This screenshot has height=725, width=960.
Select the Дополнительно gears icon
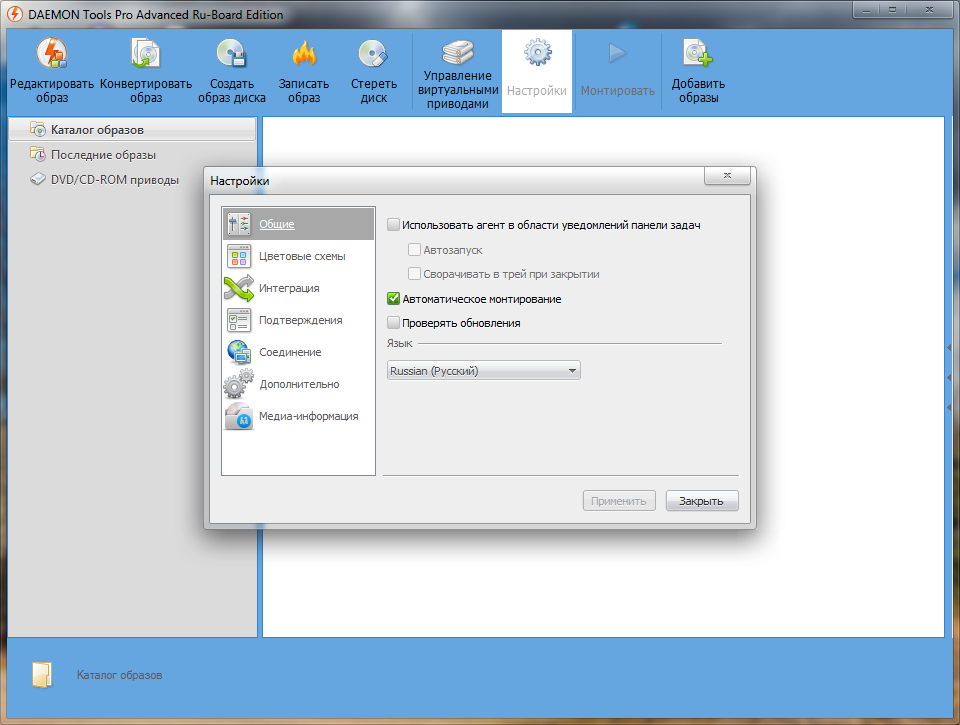click(239, 384)
